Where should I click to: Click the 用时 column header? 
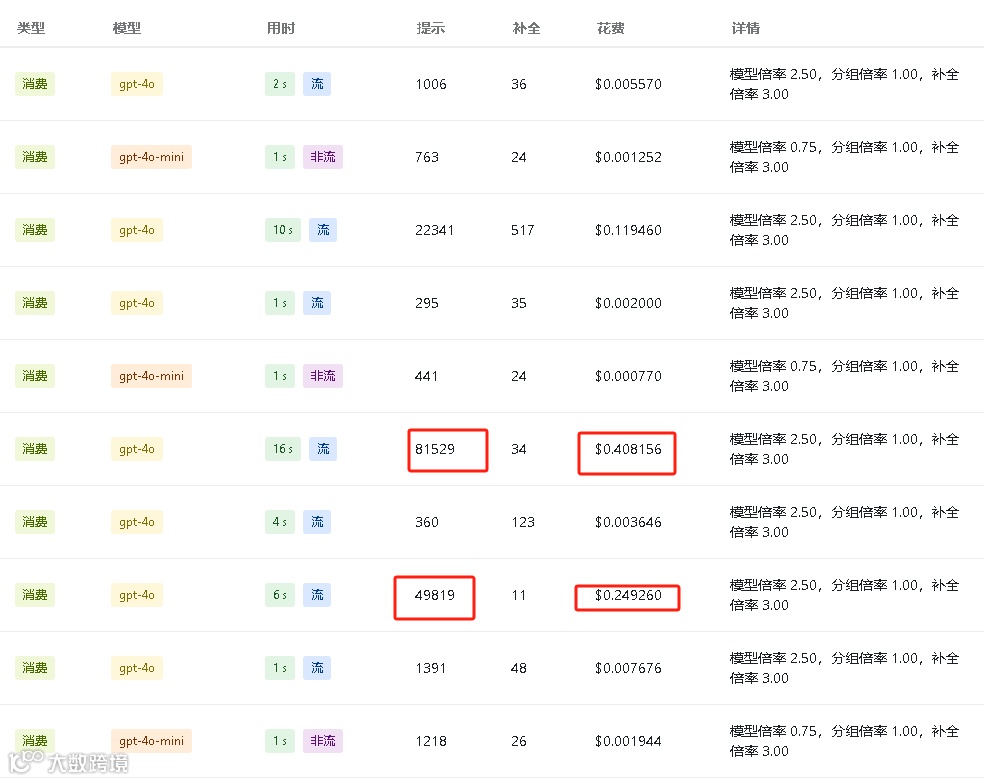281,28
